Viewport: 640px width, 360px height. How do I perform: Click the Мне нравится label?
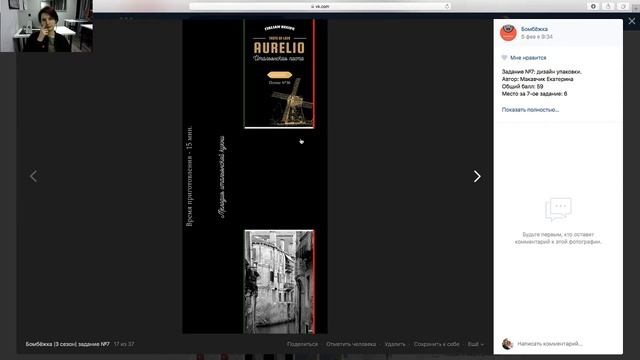click(528, 58)
